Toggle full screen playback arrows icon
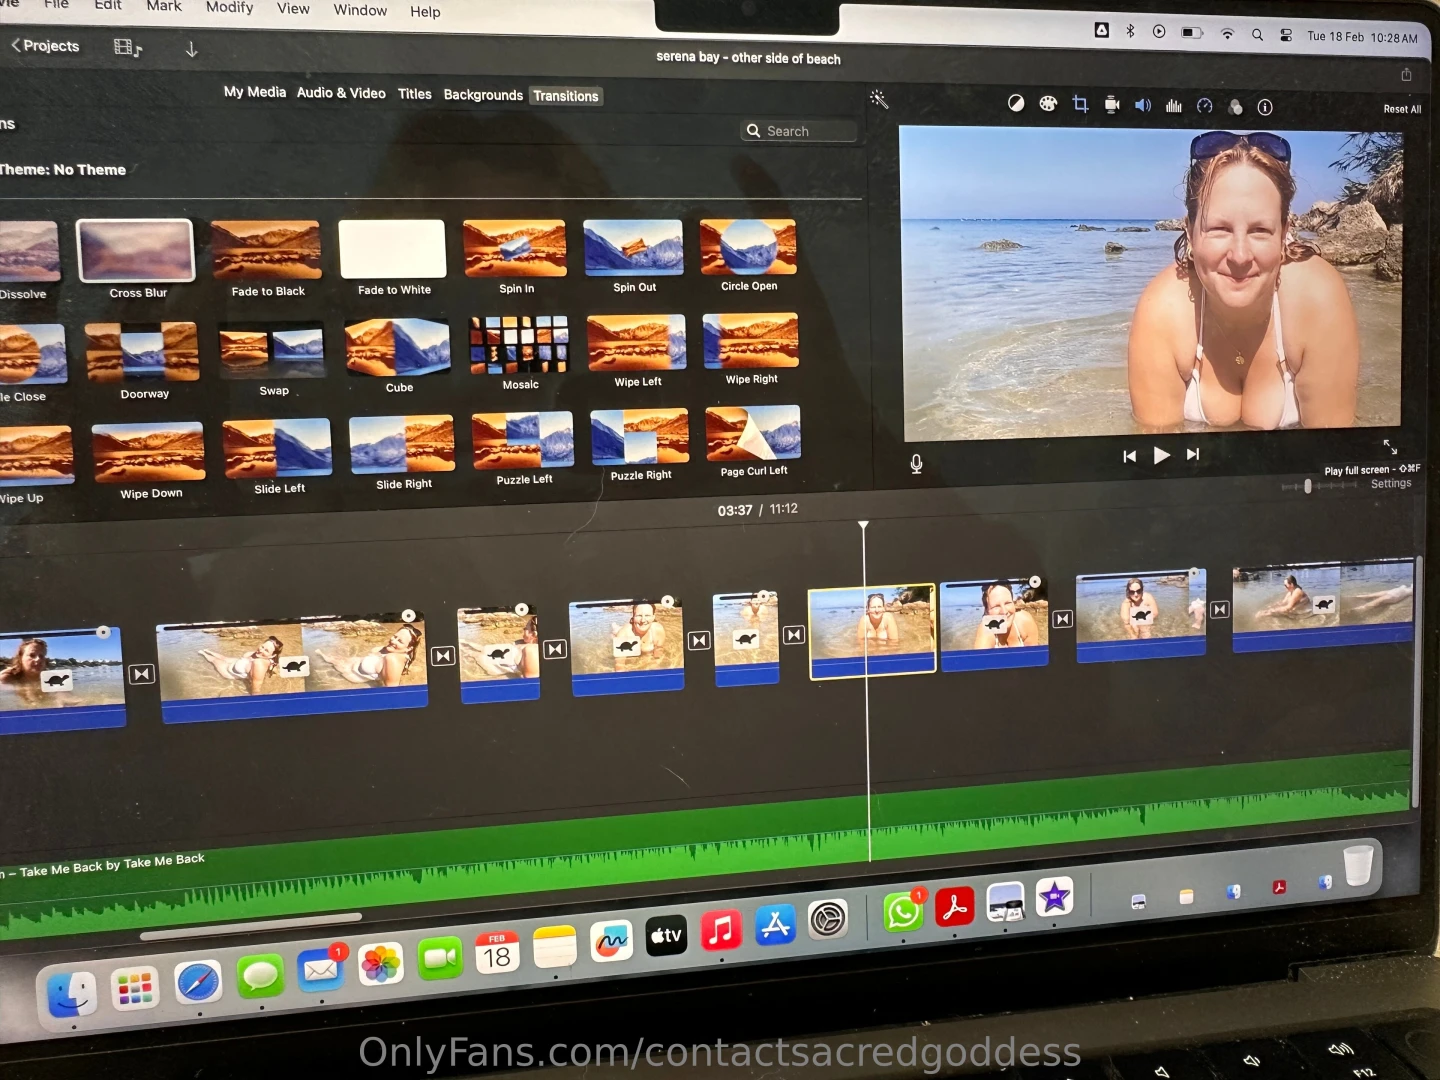This screenshot has width=1440, height=1080. (1390, 446)
